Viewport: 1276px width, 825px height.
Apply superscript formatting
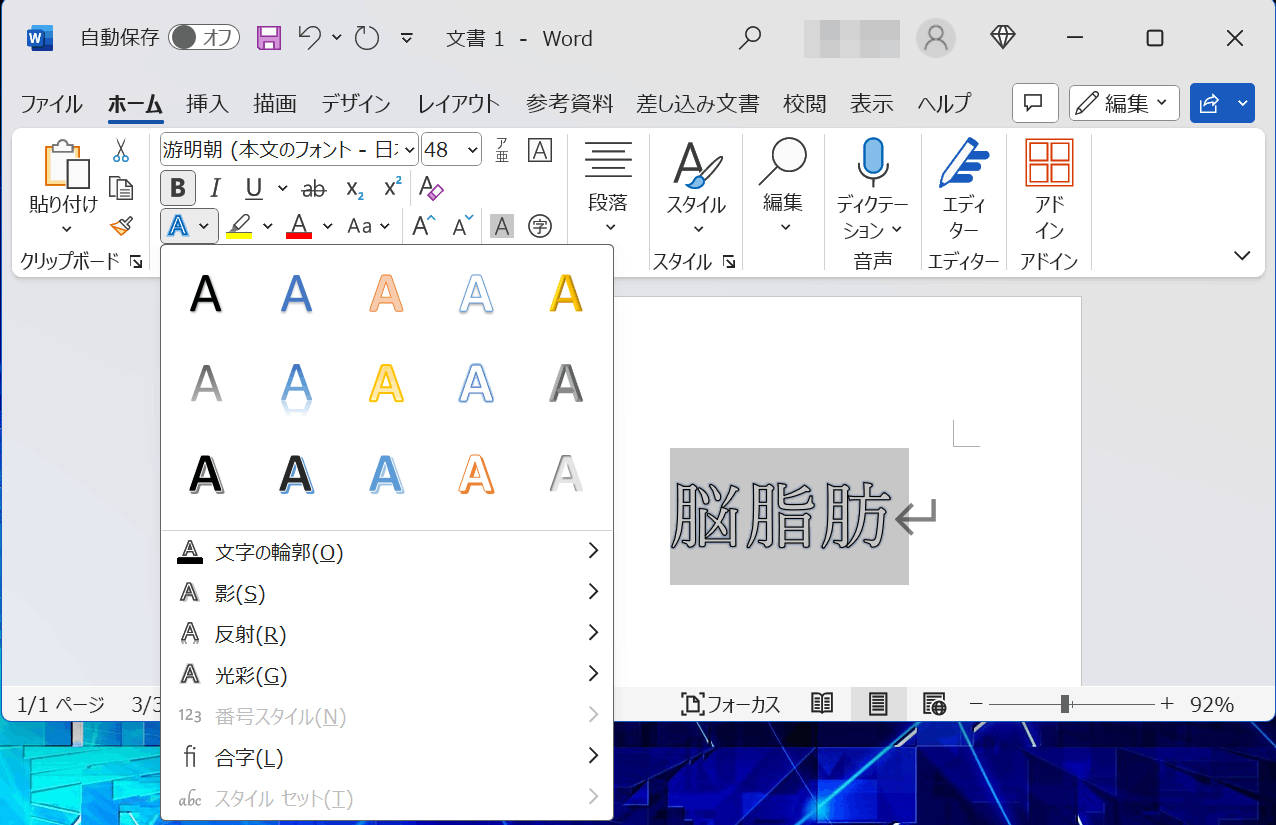[x=393, y=187]
